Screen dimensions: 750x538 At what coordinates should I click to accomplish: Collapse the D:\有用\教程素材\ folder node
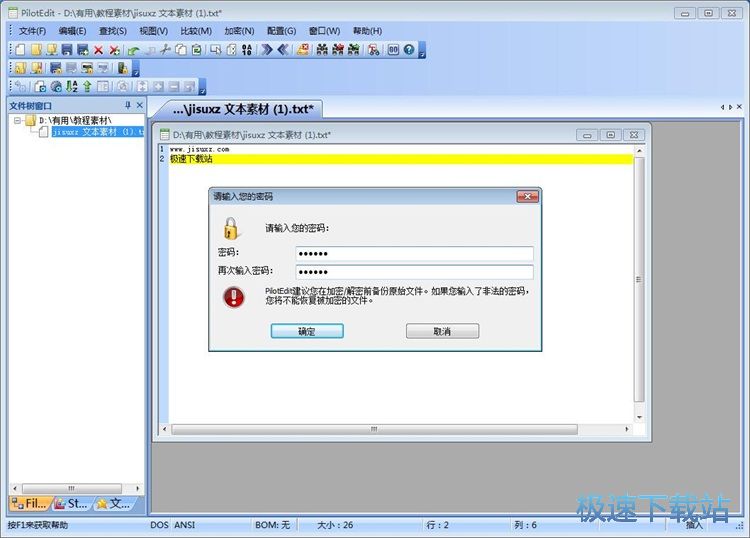pyautogui.click(x=18, y=120)
